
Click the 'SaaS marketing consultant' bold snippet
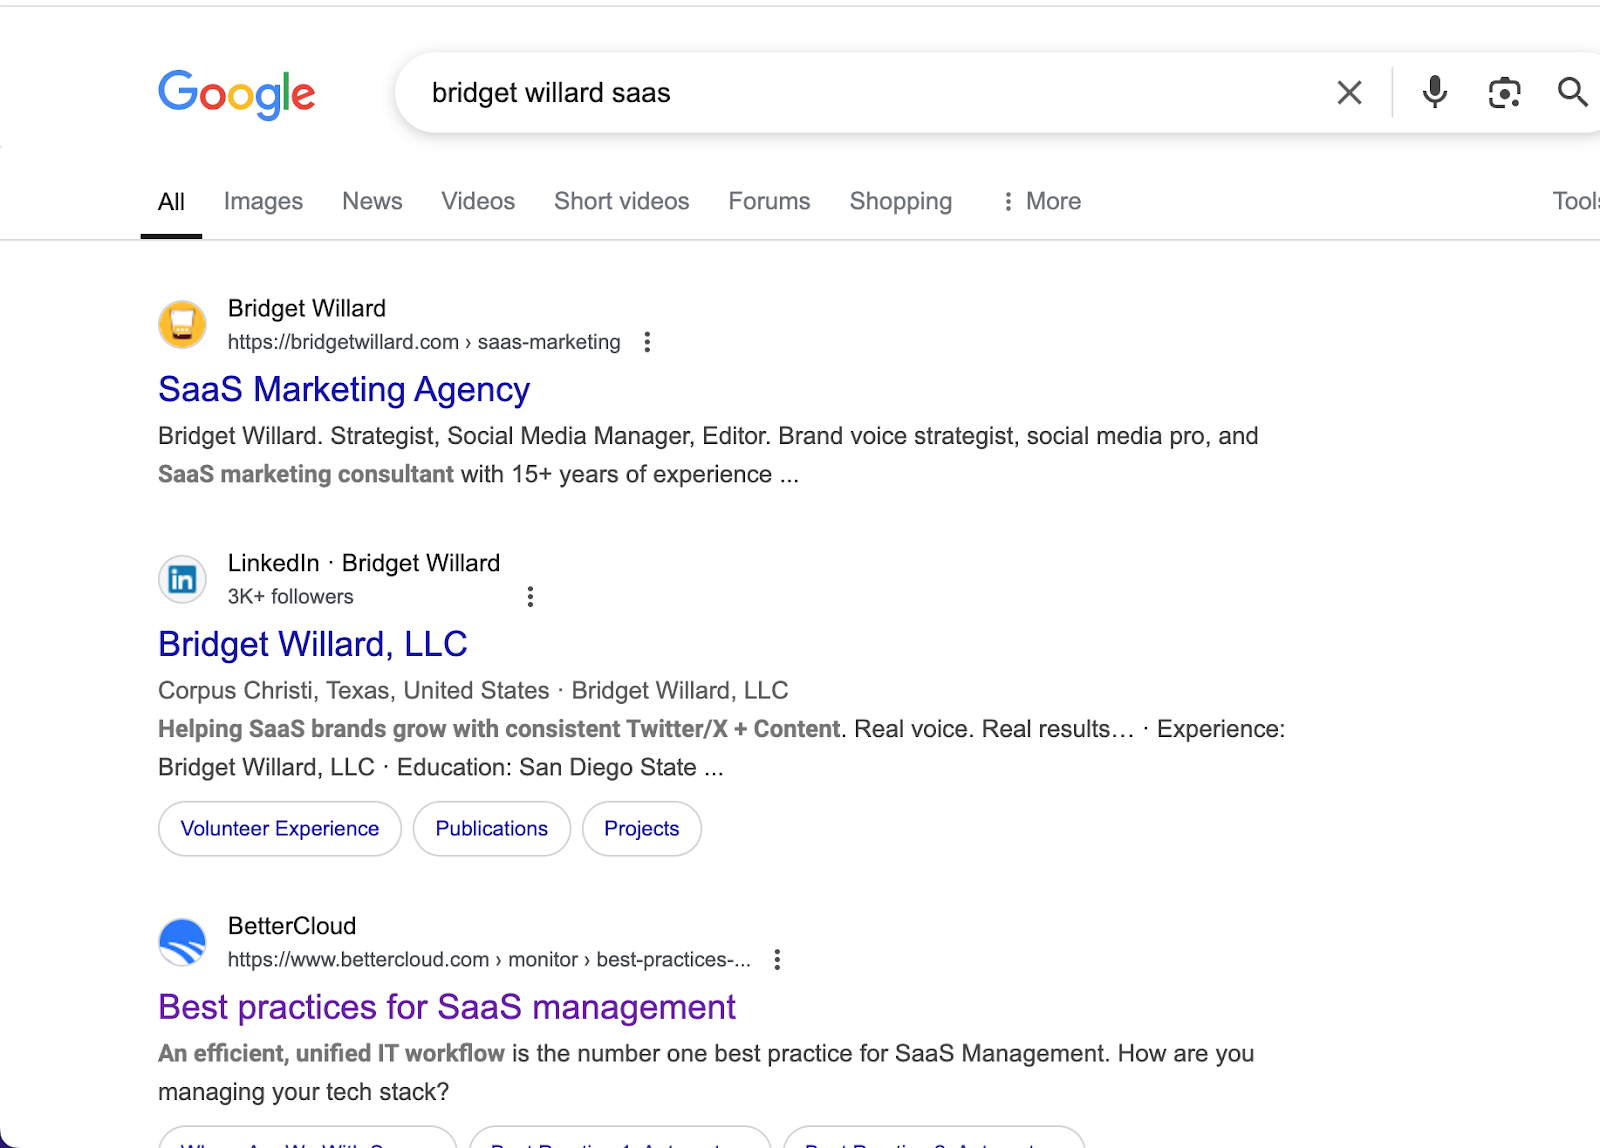[x=306, y=474]
